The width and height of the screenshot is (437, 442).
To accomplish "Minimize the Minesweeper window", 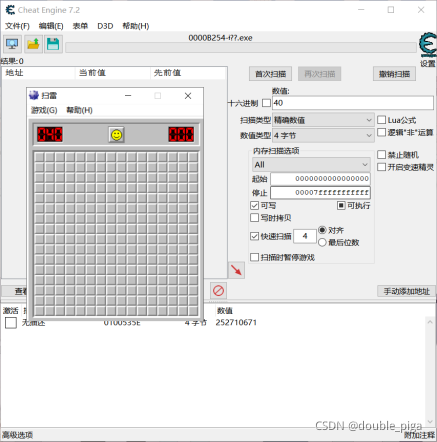I will 128,96.
